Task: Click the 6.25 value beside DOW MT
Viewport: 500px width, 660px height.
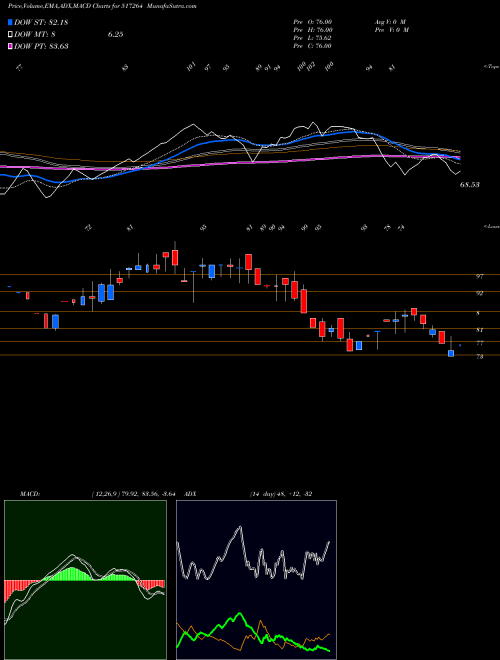Action: 115,35
